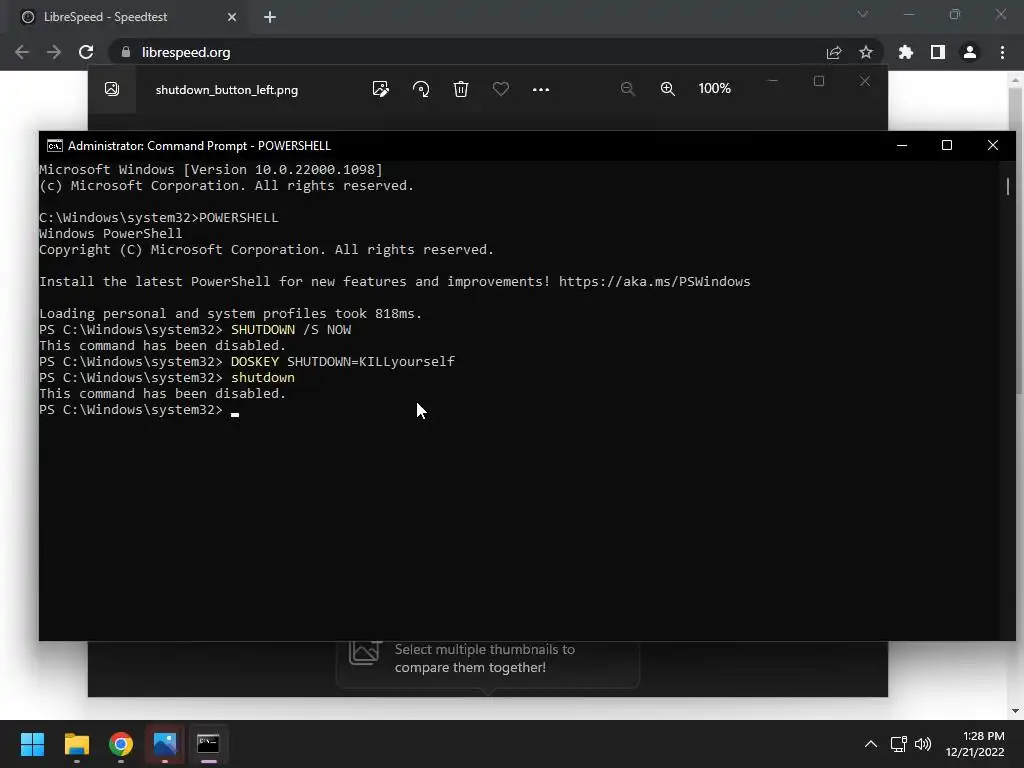
Task: Show hidden tray icons chevron
Action: 871,744
